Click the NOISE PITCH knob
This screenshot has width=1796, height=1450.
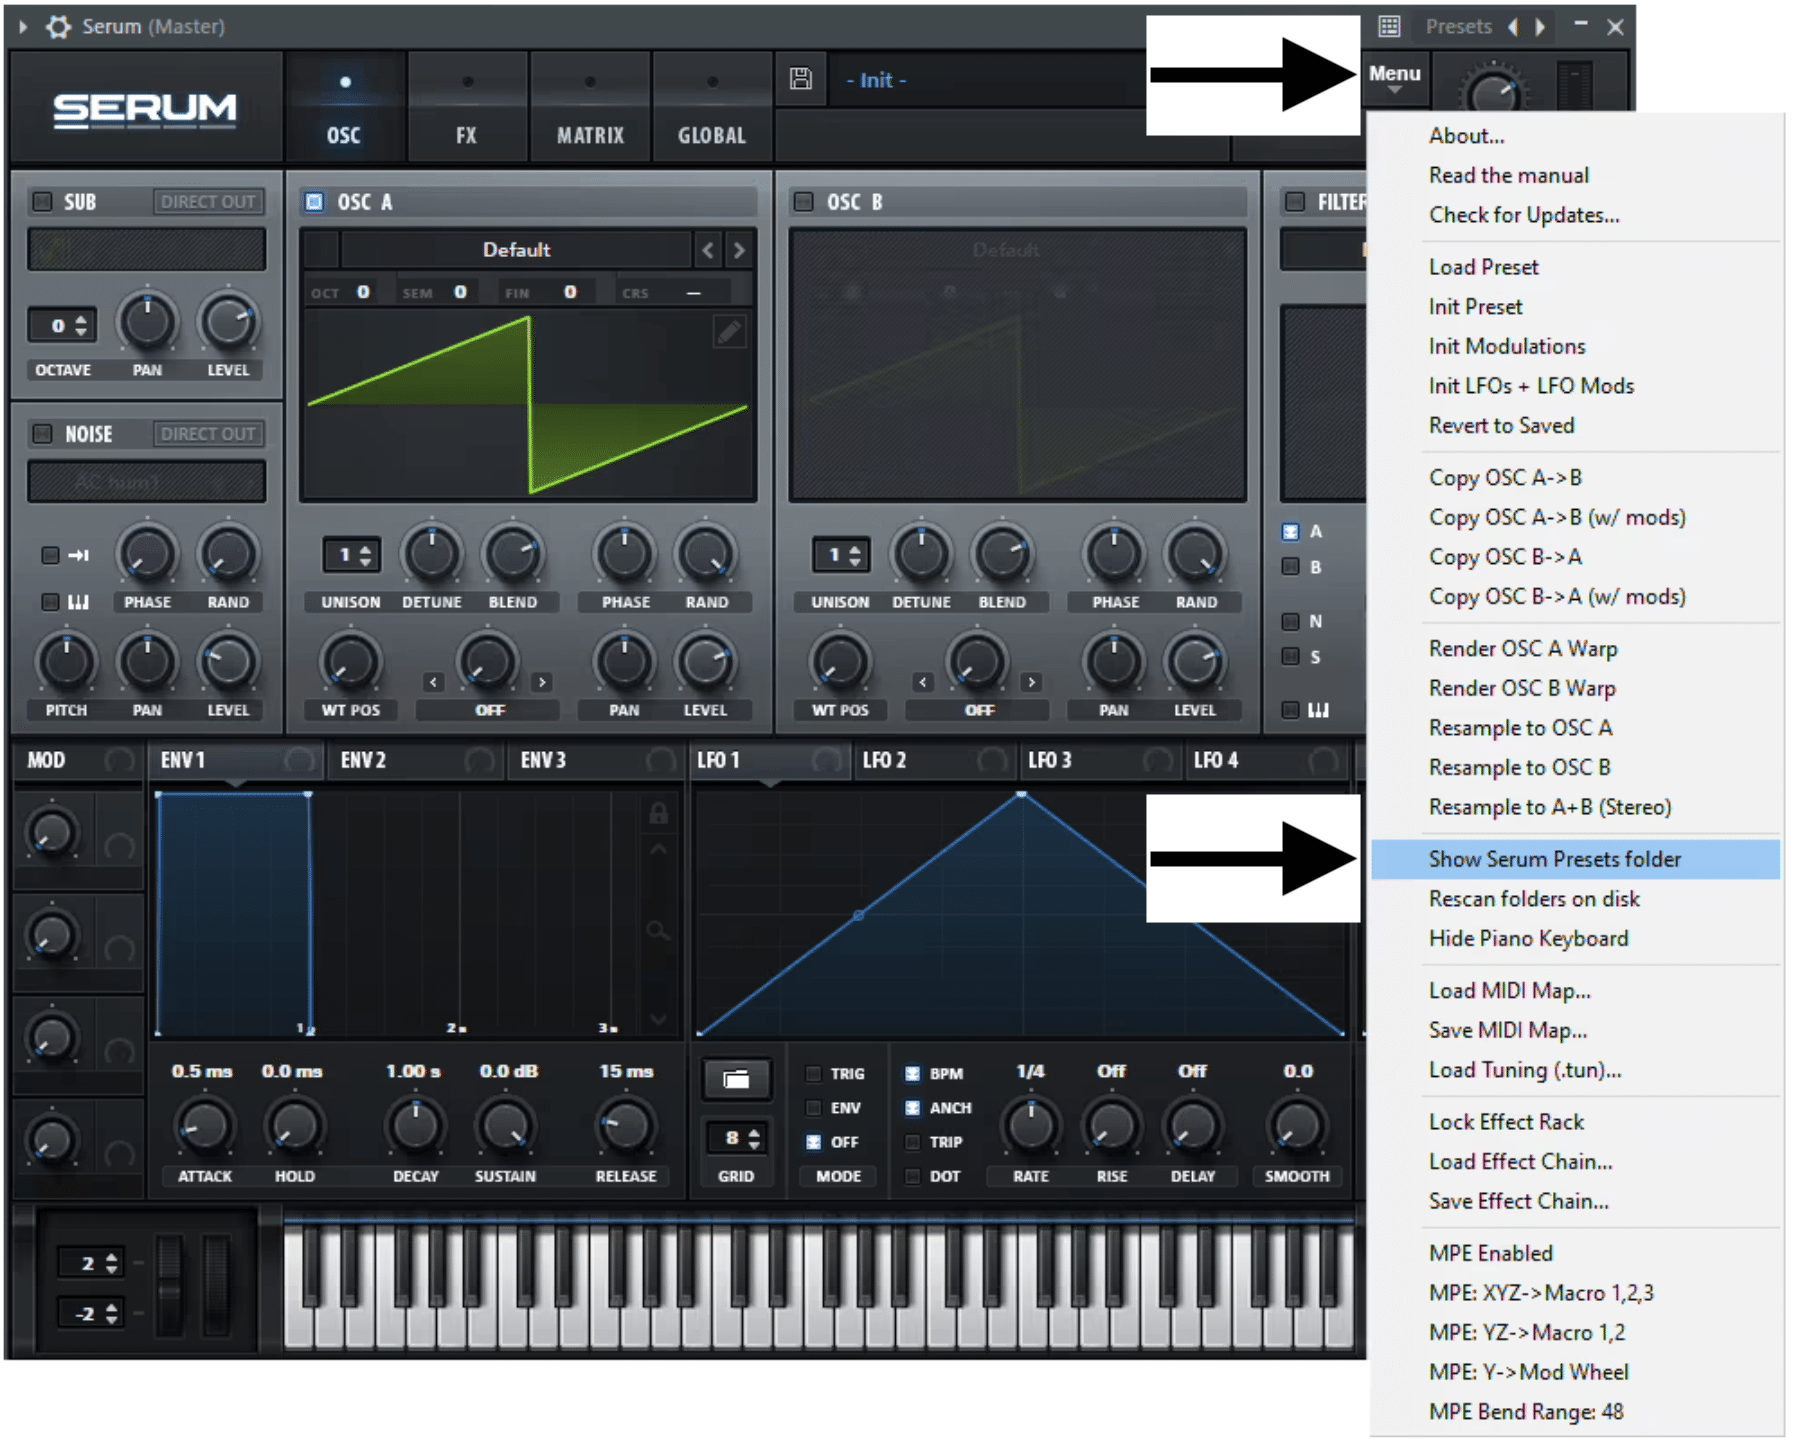66,661
